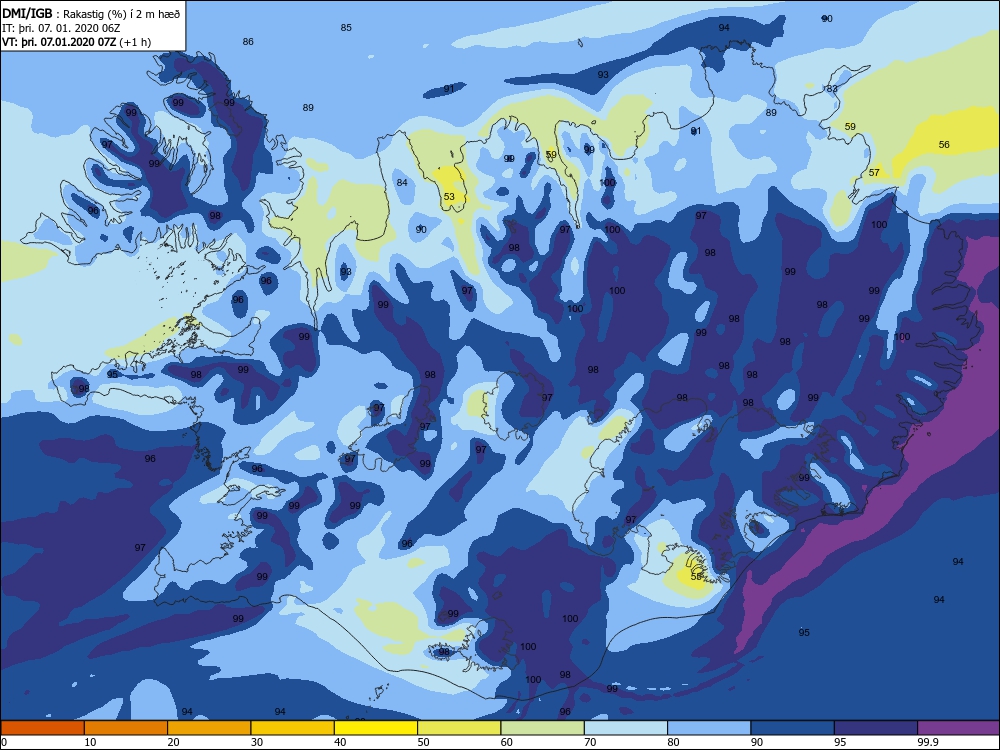Click the pale yellow 50–60 legend swatch
The image size is (1000, 750).
point(459,728)
